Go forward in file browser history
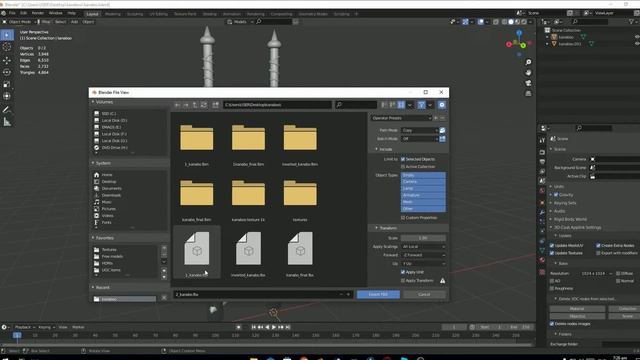This screenshot has height=360, width=640. [x=186, y=105]
